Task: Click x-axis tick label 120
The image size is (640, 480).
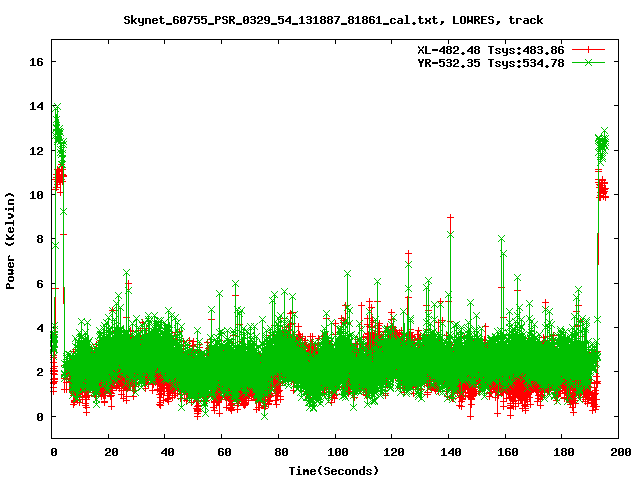Action: pos(394,452)
